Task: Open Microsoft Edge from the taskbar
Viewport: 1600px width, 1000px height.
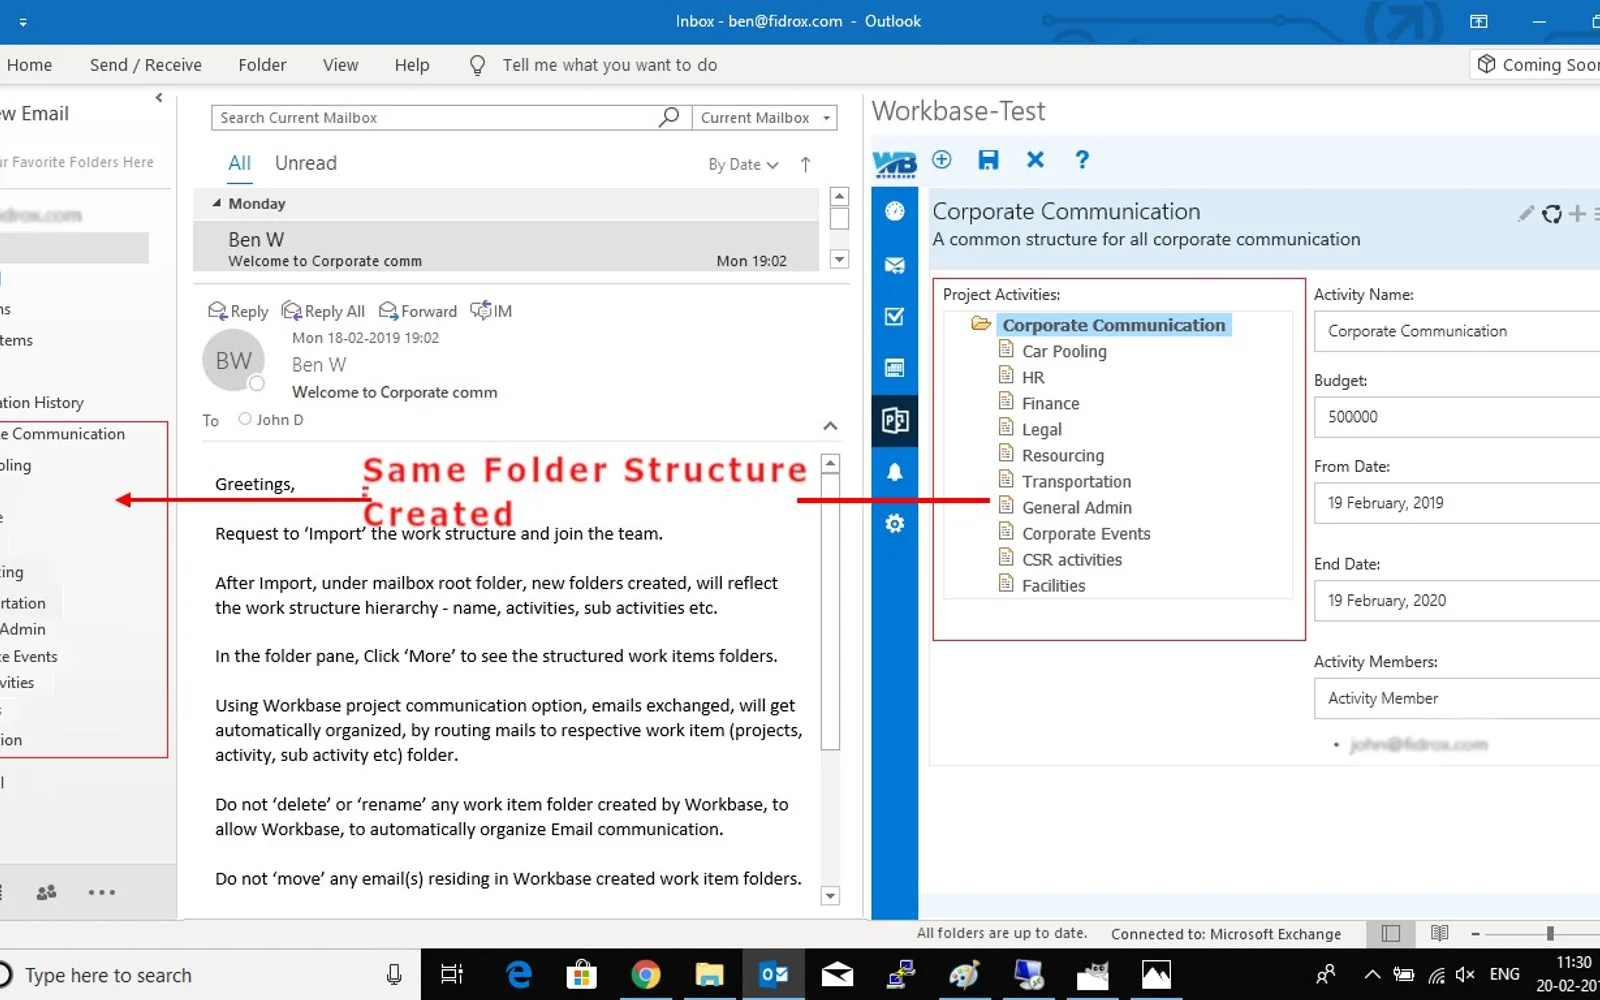Action: [519, 974]
